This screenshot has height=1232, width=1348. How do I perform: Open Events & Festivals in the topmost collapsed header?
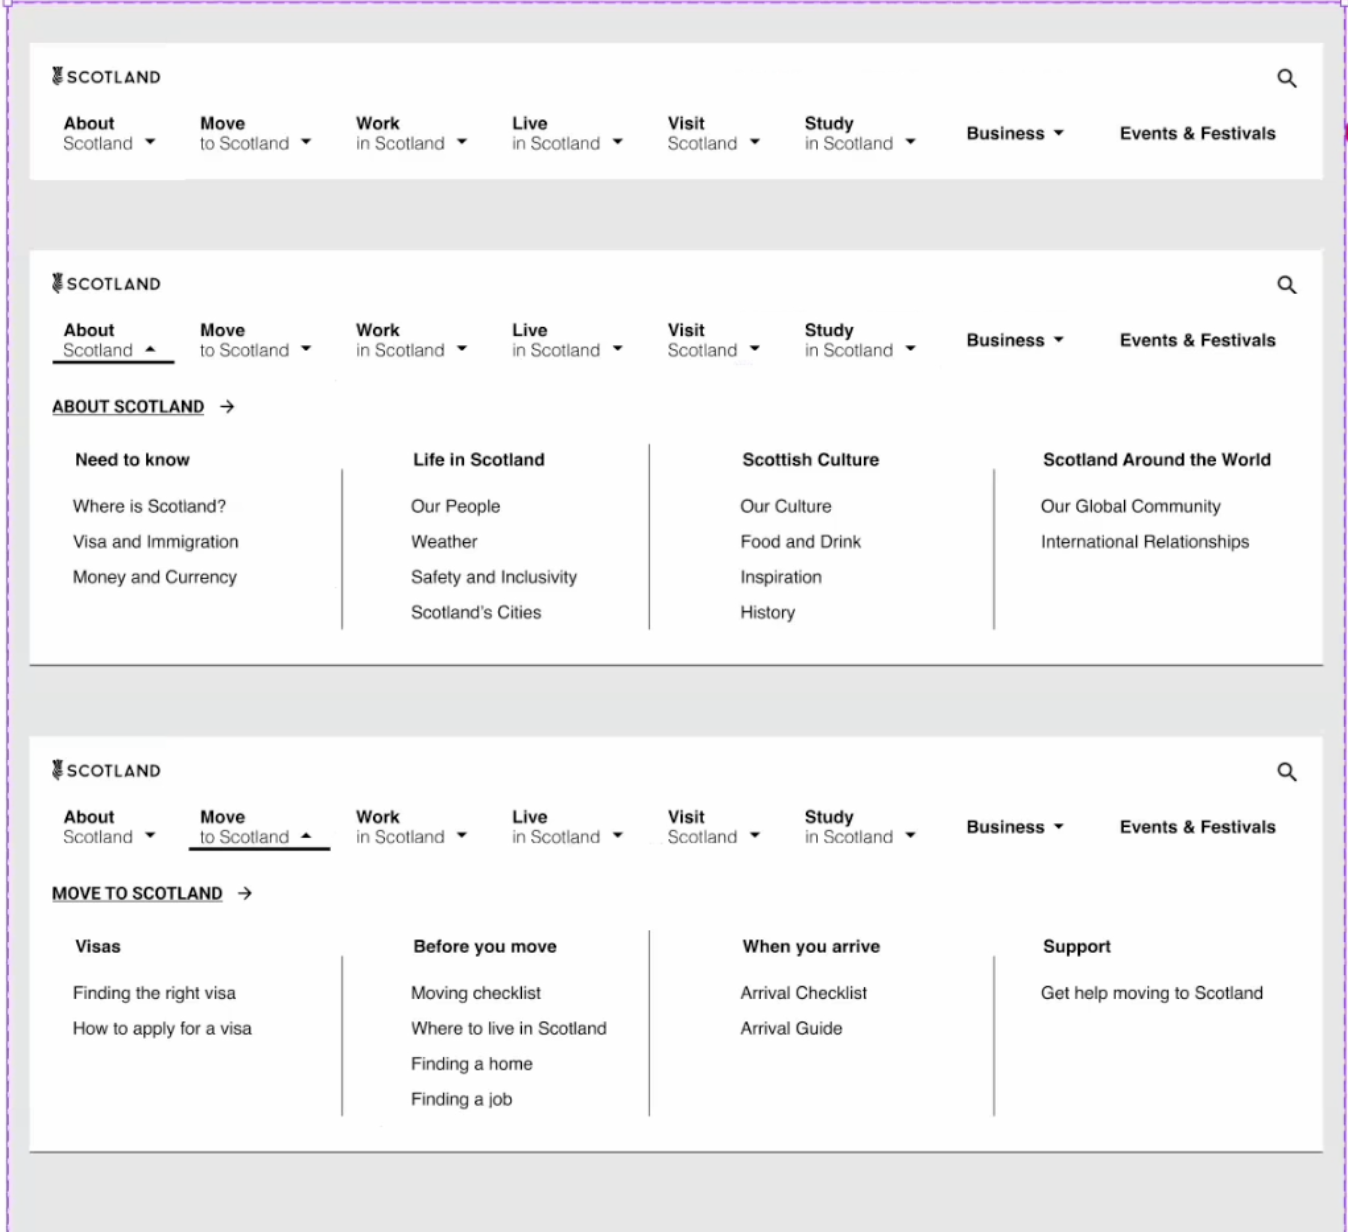[1197, 133]
